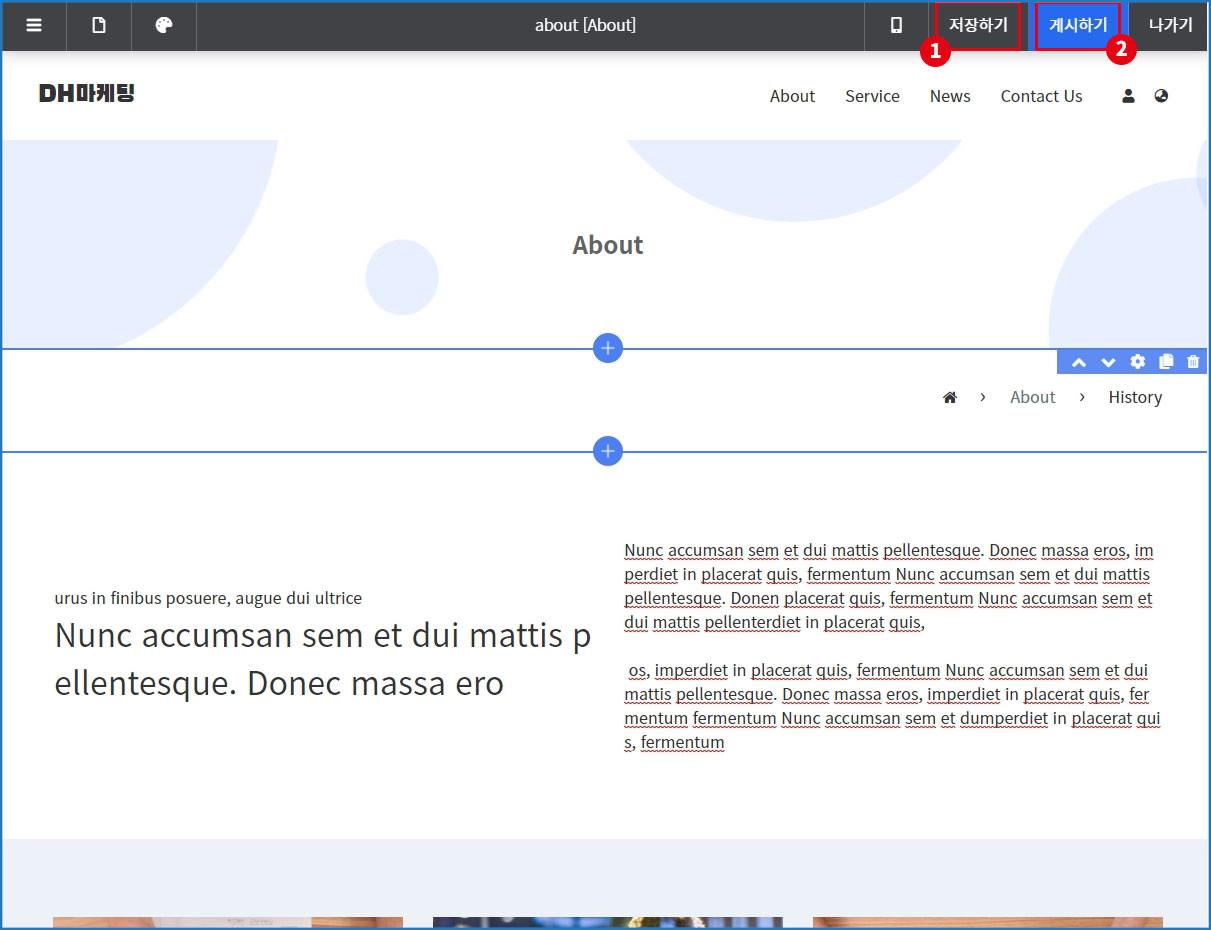Move block up with the up chevron
The height and width of the screenshot is (930, 1211).
pyautogui.click(x=1079, y=362)
